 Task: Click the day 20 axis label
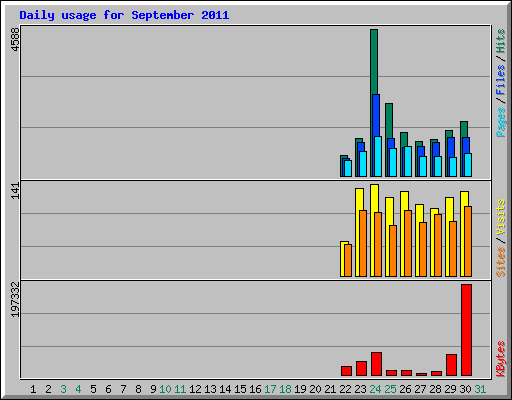315,389
